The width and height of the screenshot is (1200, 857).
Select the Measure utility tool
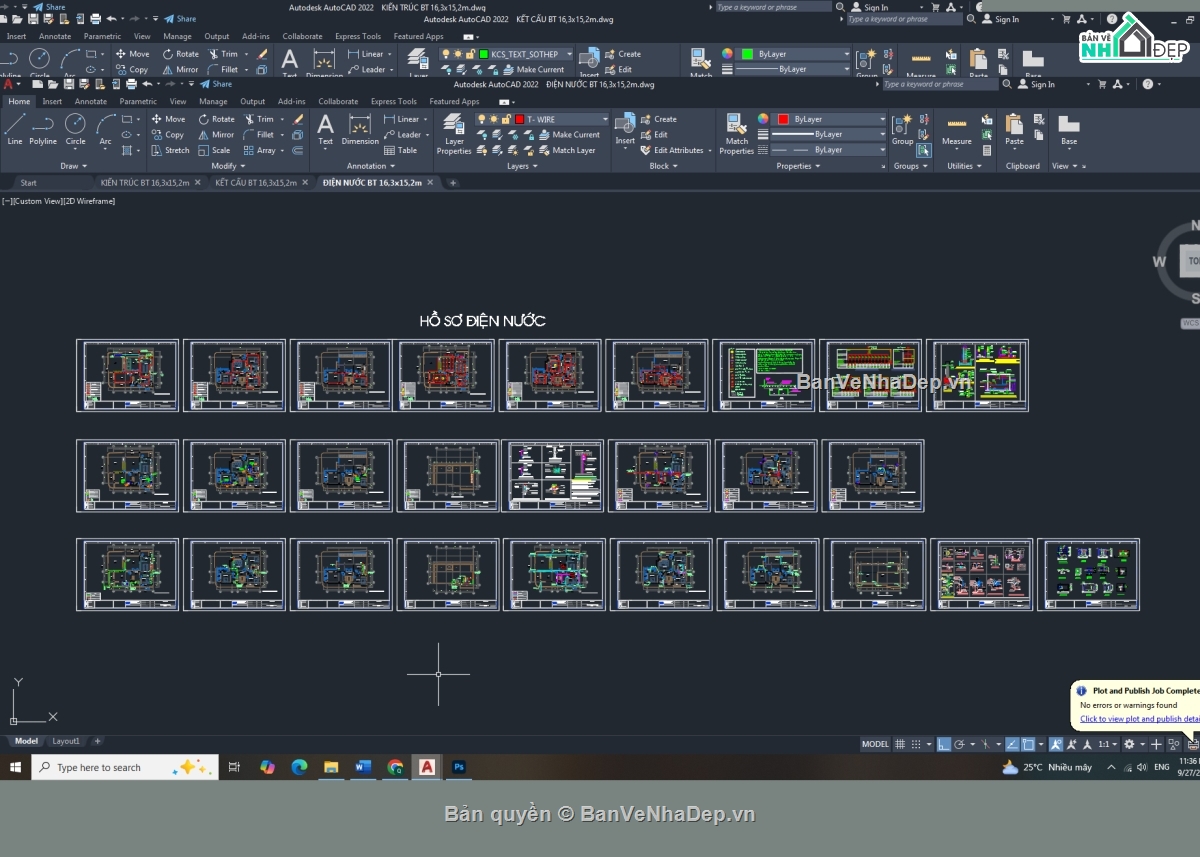[x=956, y=129]
